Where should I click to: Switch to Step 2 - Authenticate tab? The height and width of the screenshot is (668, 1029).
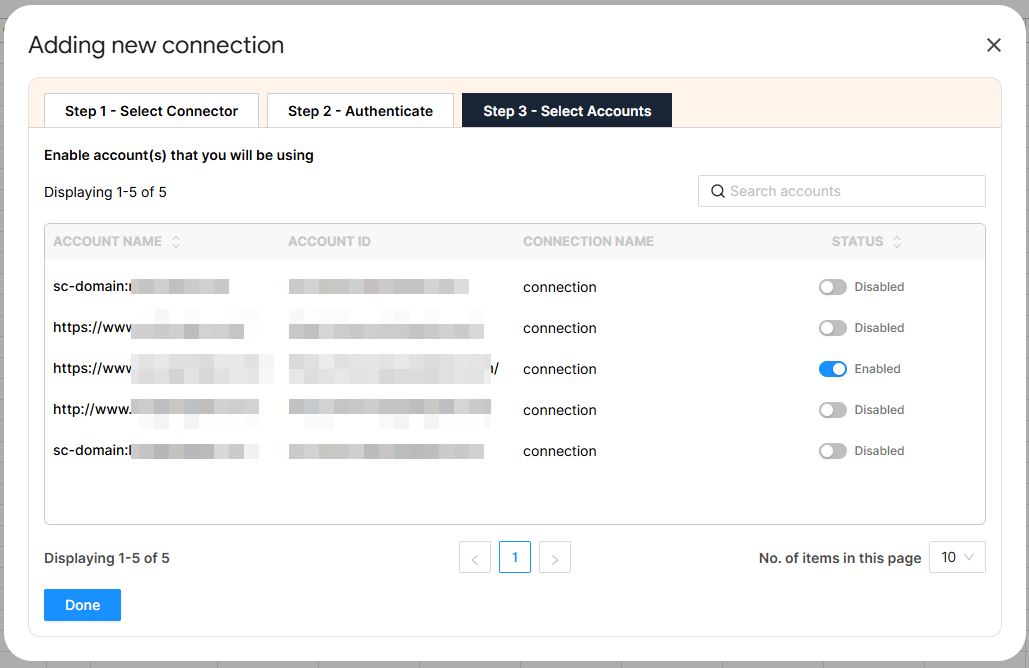pos(360,111)
